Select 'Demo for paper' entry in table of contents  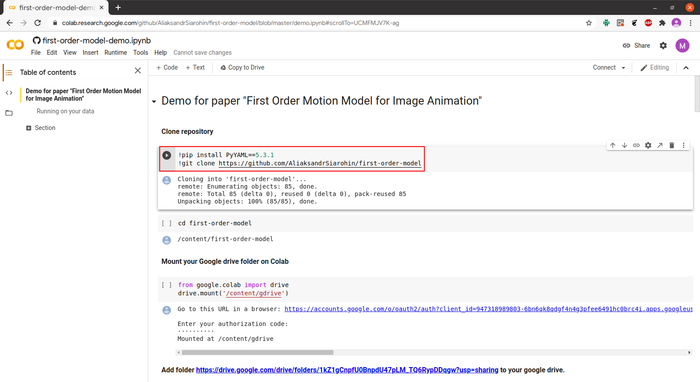(x=83, y=95)
